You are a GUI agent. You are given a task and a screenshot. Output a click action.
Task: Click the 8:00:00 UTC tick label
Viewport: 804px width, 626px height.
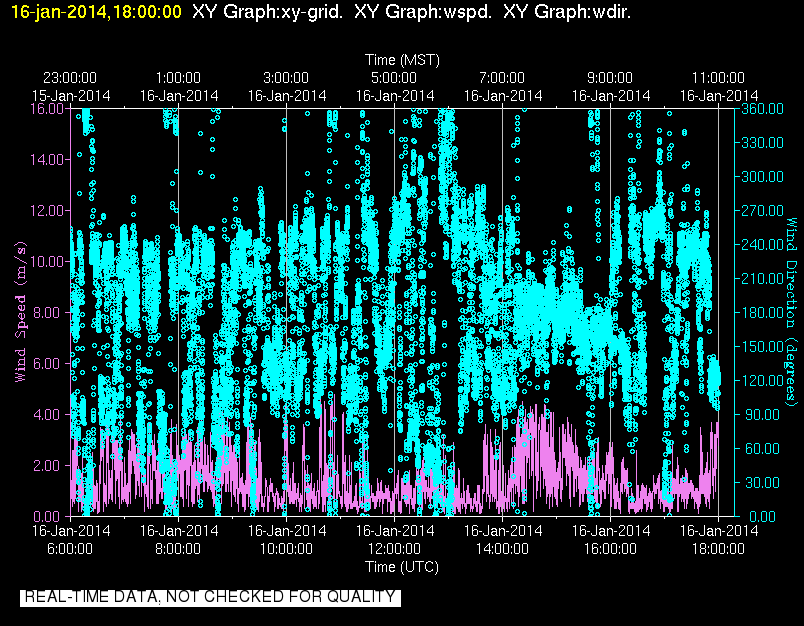tap(178, 549)
